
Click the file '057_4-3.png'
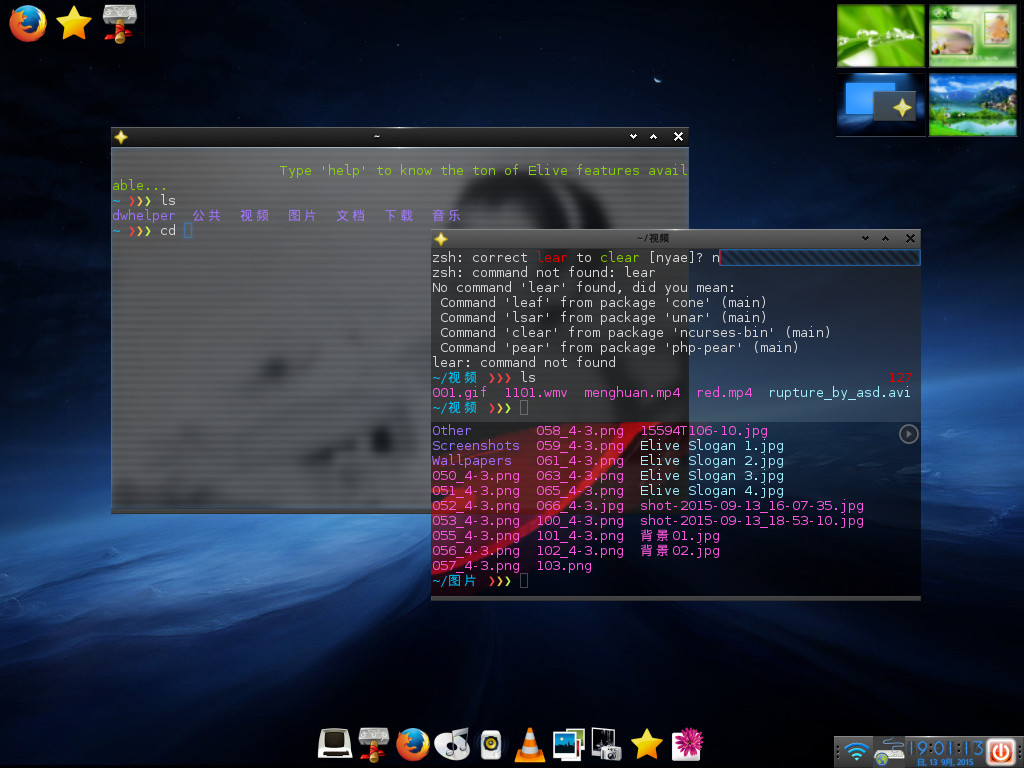(x=476, y=566)
